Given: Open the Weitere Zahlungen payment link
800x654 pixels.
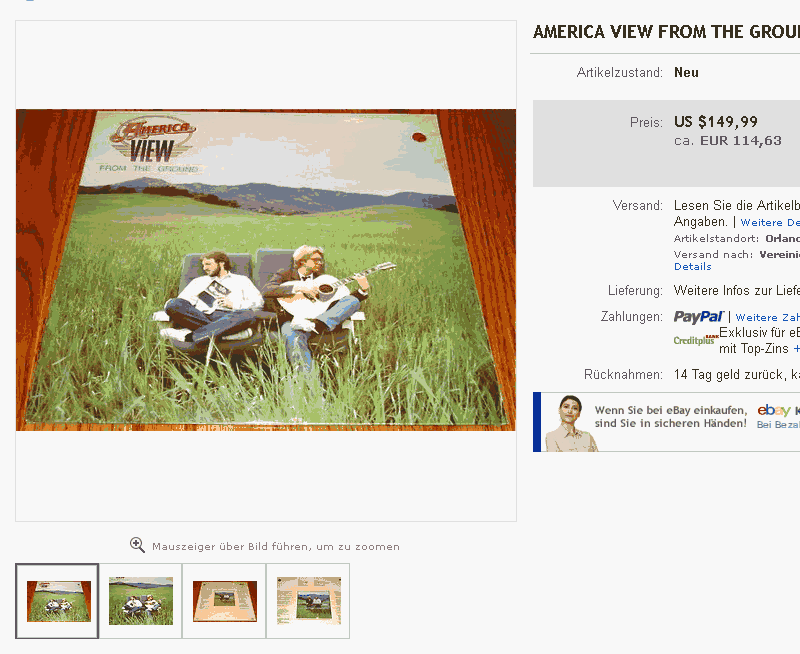Looking at the screenshot, I should pyautogui.click(x=767, y=317).
